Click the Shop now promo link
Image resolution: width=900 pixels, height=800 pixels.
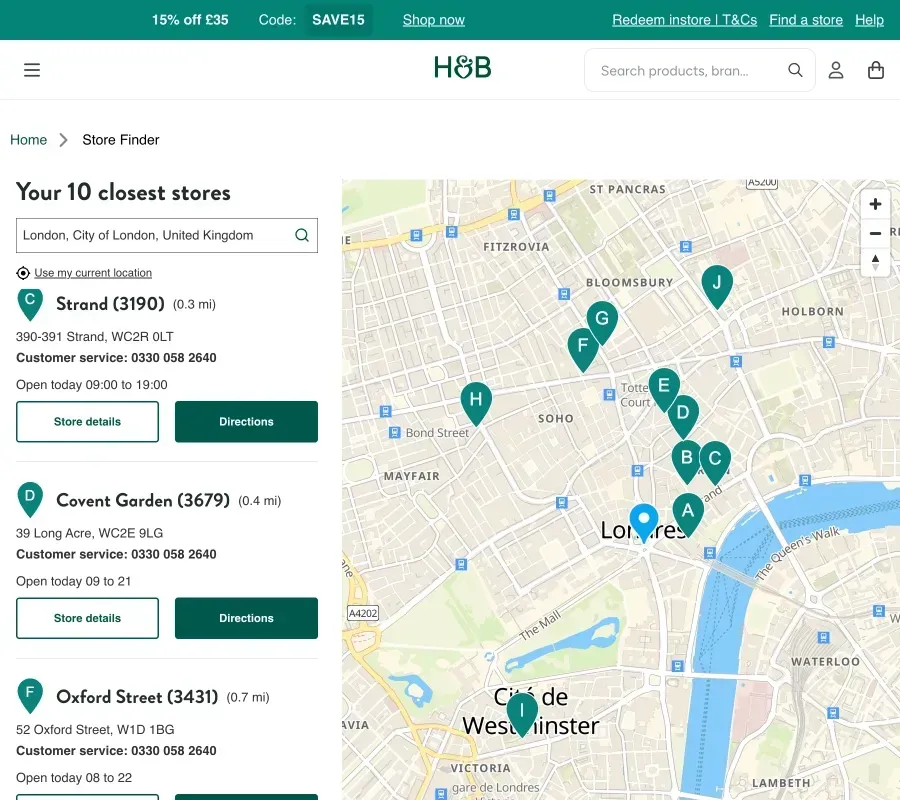(x=433, y=20)
